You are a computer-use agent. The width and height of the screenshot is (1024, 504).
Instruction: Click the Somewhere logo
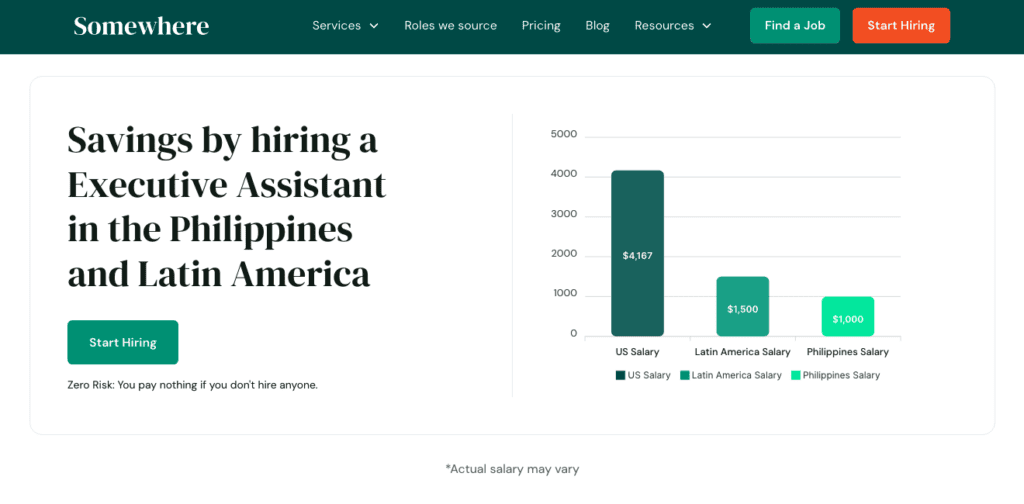click(x=141, y=26)
